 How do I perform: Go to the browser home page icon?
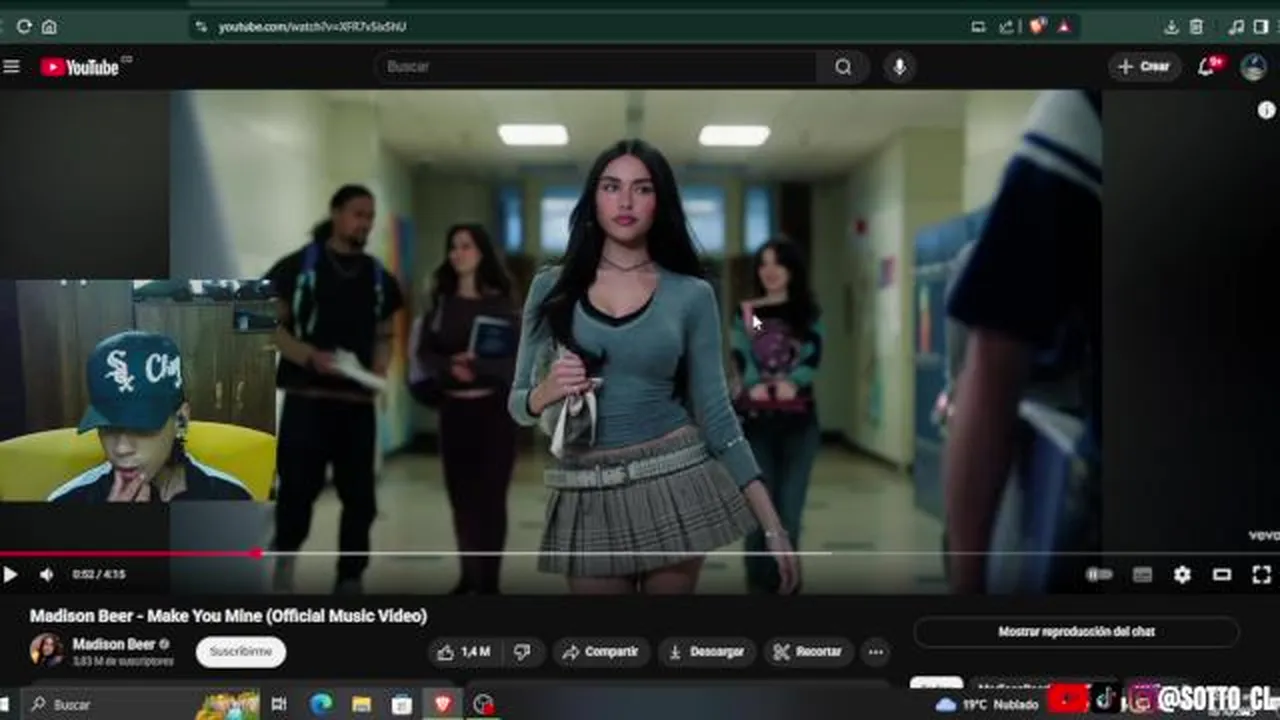(x=49, y=27)
